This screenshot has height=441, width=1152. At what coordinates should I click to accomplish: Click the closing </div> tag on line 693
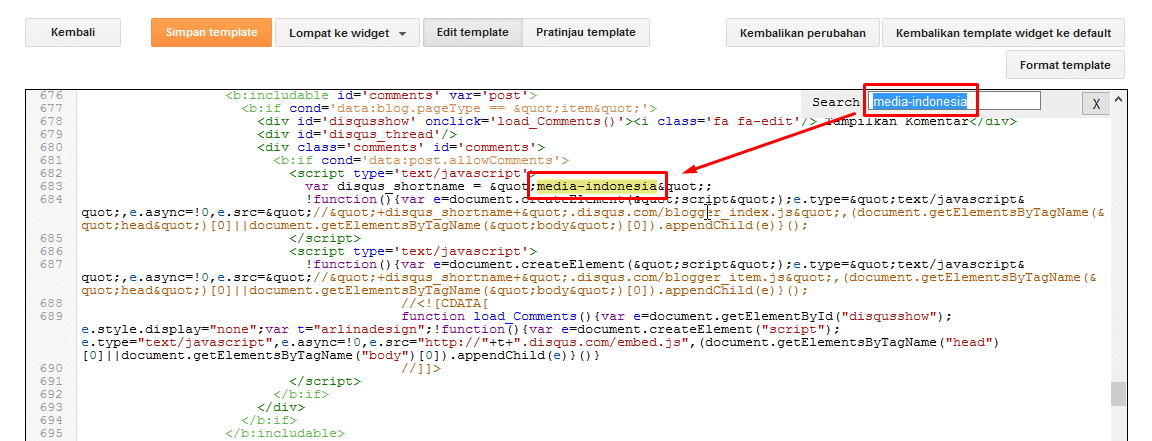pyautogui.click(x=281, y=407)
